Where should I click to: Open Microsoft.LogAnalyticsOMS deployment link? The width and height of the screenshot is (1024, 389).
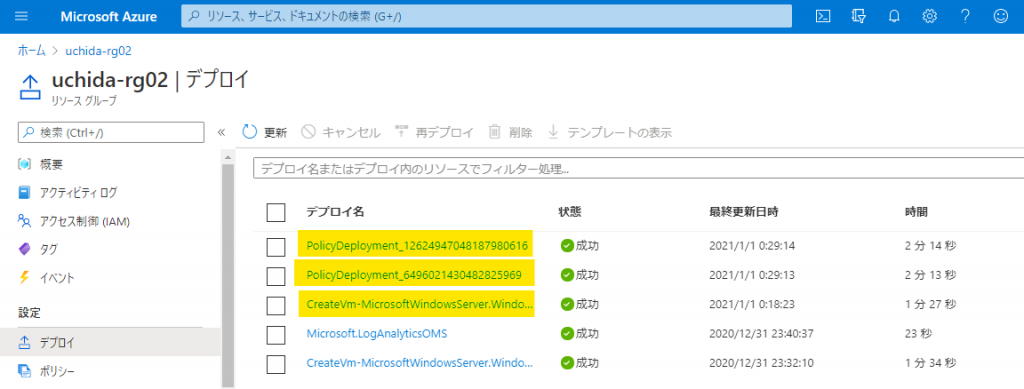pos(377,334)
